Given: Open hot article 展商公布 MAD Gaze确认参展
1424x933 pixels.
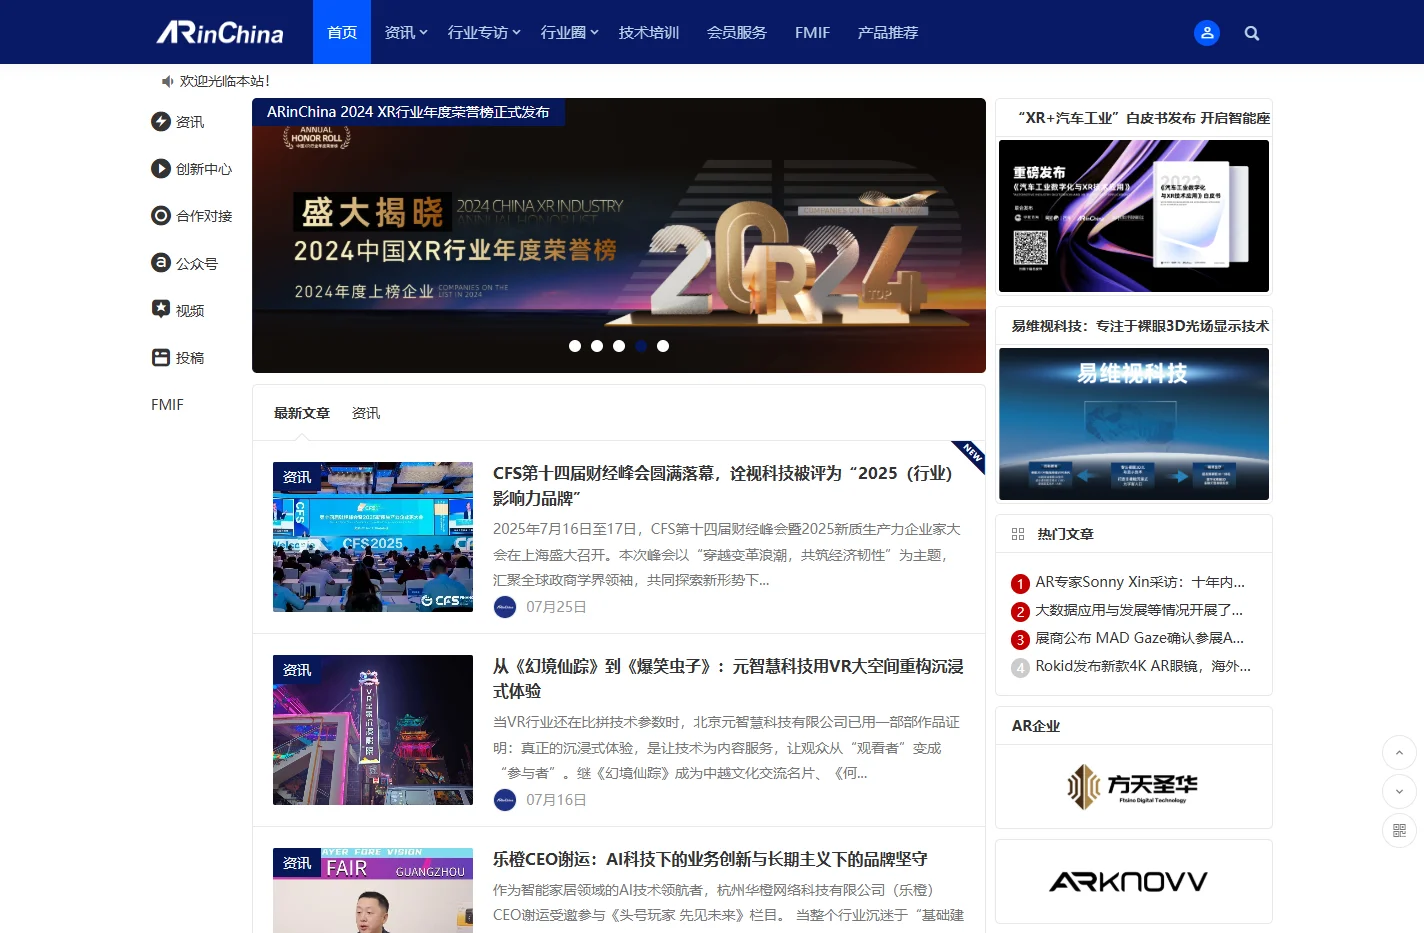Looking at the screenshot, I should tap(1140, 638).
